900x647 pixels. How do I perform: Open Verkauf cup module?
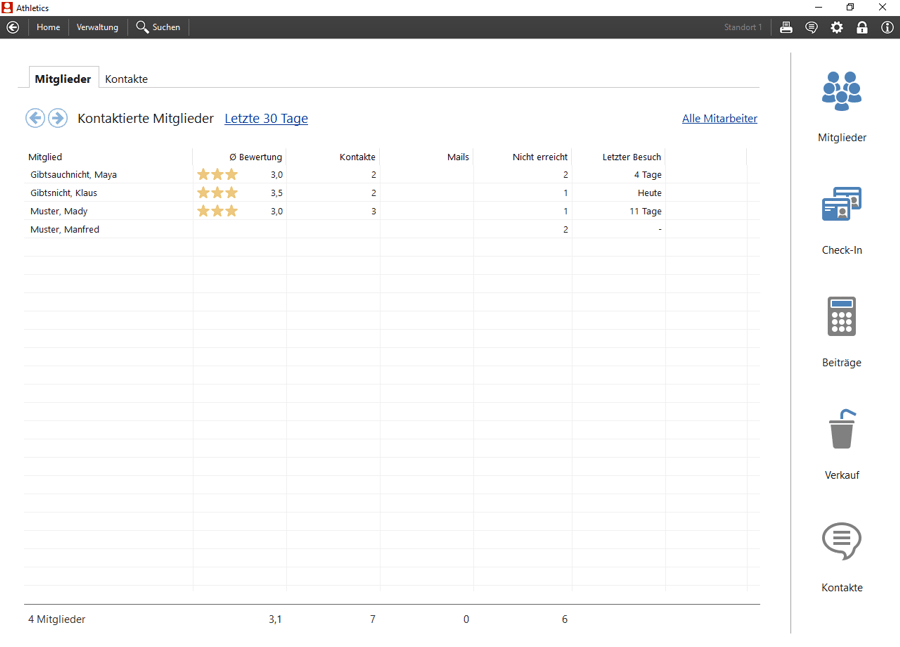[841, 444]
